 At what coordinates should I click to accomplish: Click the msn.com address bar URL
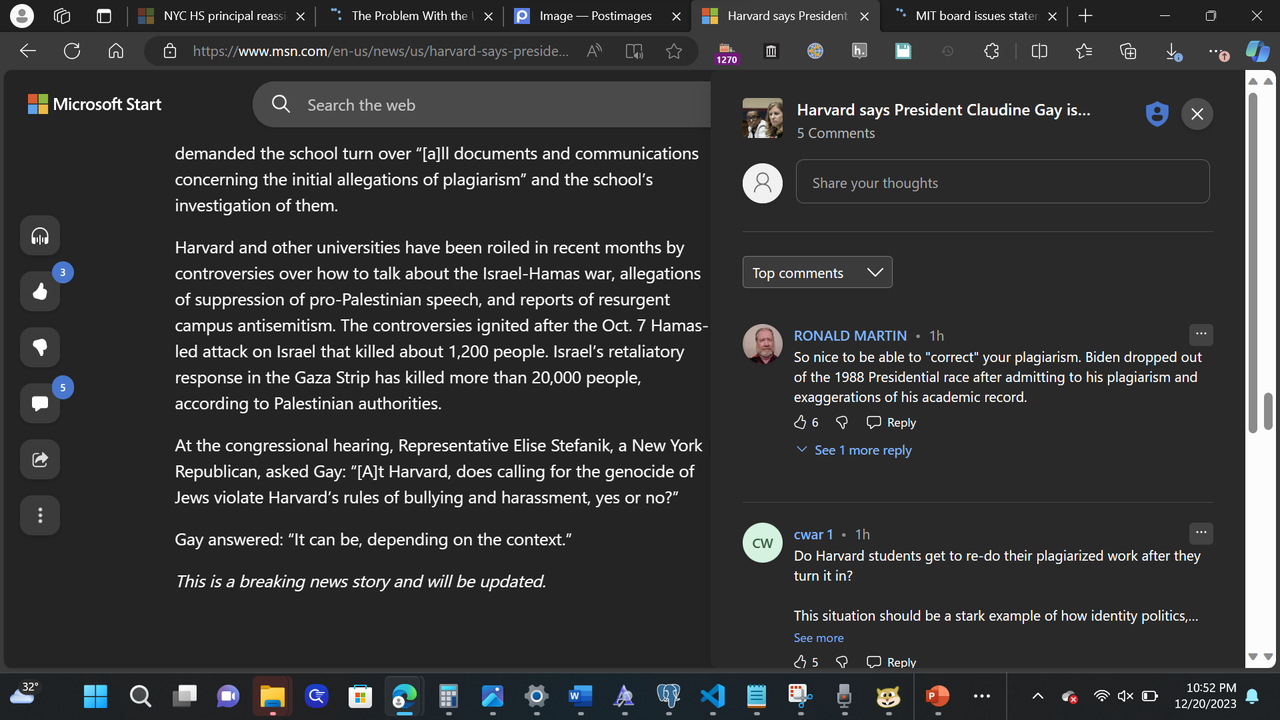pos(381,52)
